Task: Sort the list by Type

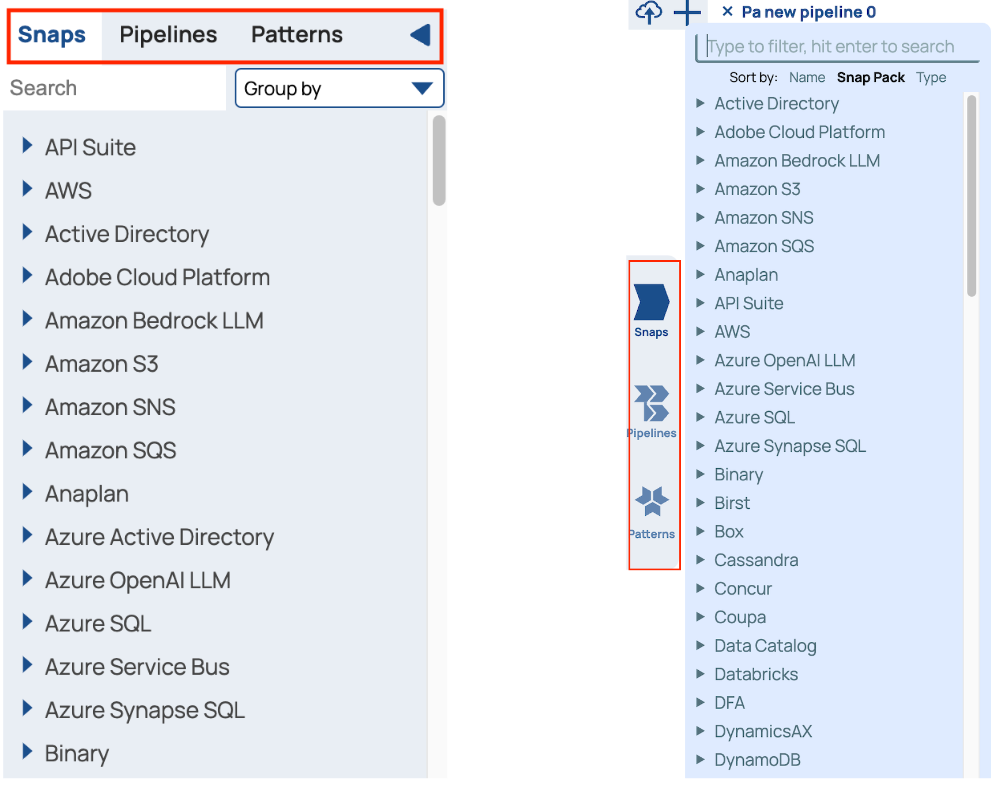Action: coord(931,77)
